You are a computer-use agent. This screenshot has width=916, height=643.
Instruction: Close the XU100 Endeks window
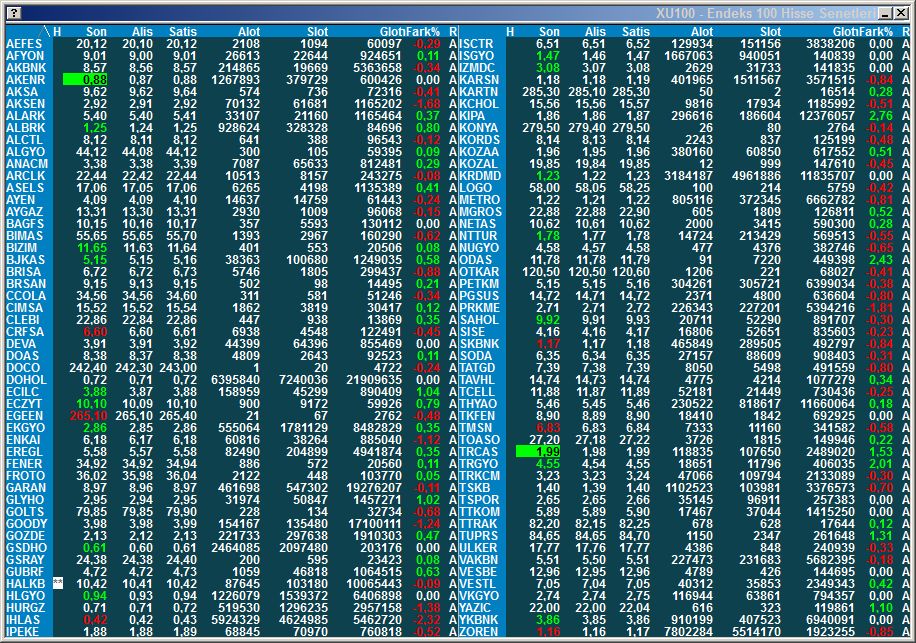[x=900, y=13]
